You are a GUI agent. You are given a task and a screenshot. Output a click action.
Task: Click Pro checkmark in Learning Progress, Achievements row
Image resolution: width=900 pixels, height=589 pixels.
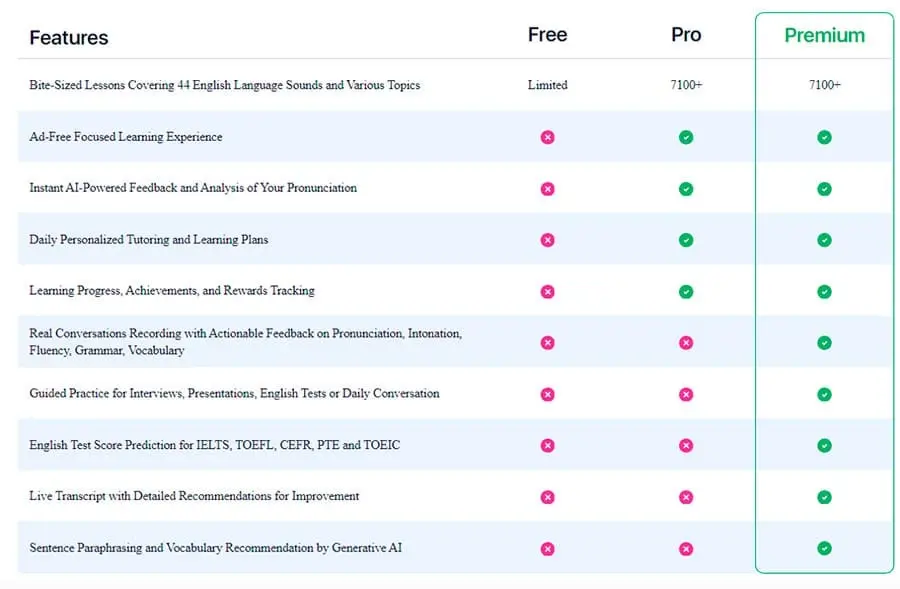[x=686, y=292]
